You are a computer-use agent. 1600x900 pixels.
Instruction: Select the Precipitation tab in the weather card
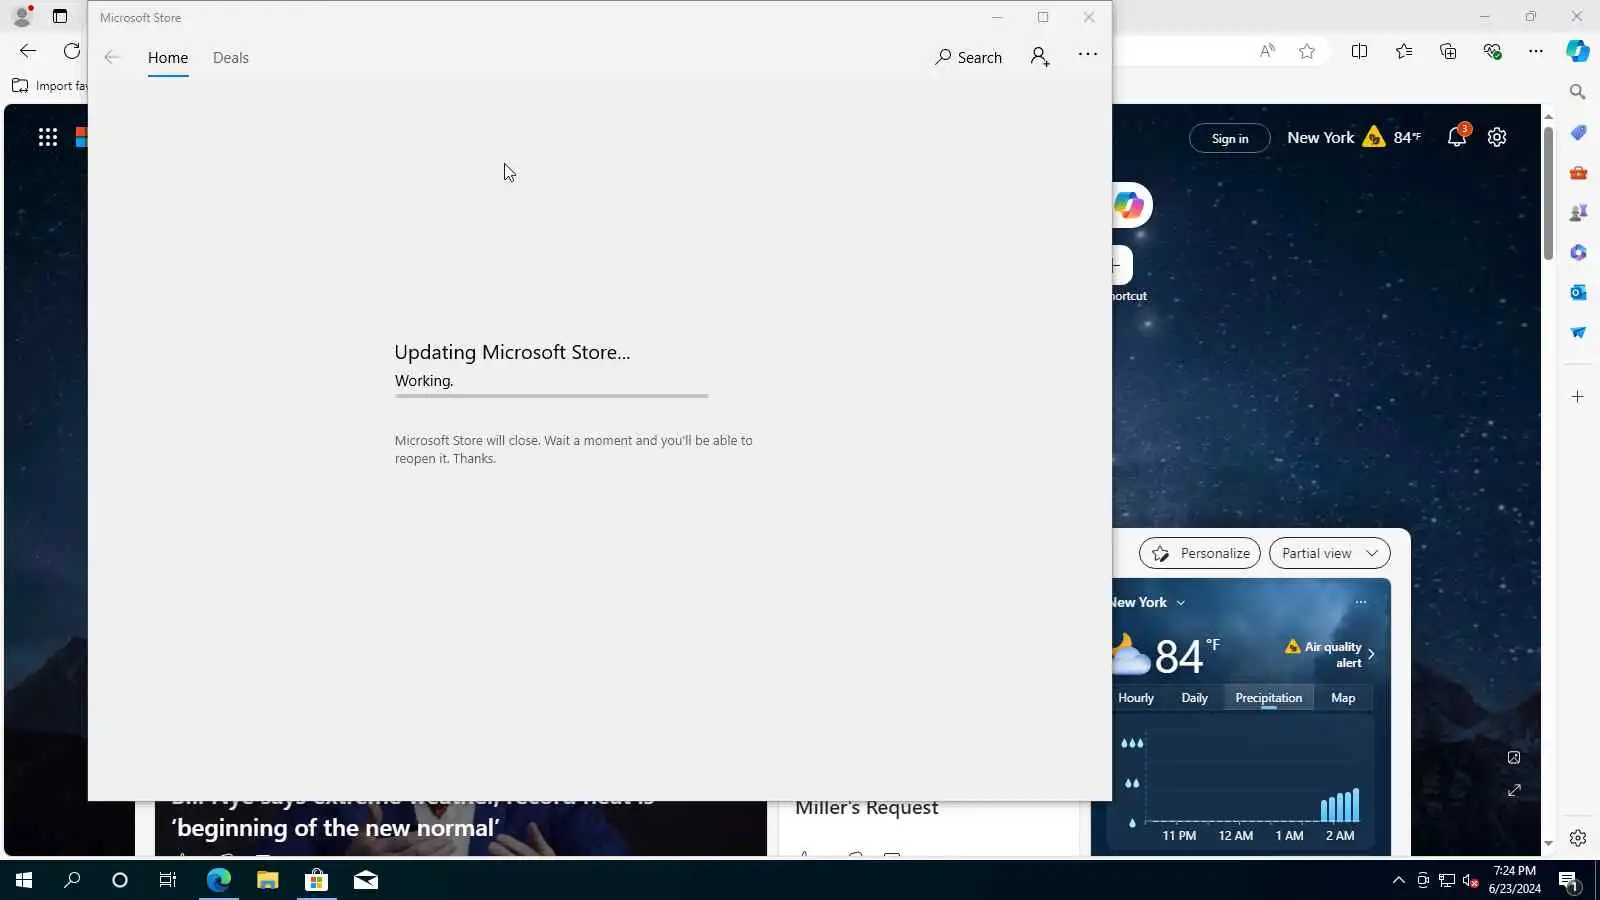click(x=1269, y=698)
